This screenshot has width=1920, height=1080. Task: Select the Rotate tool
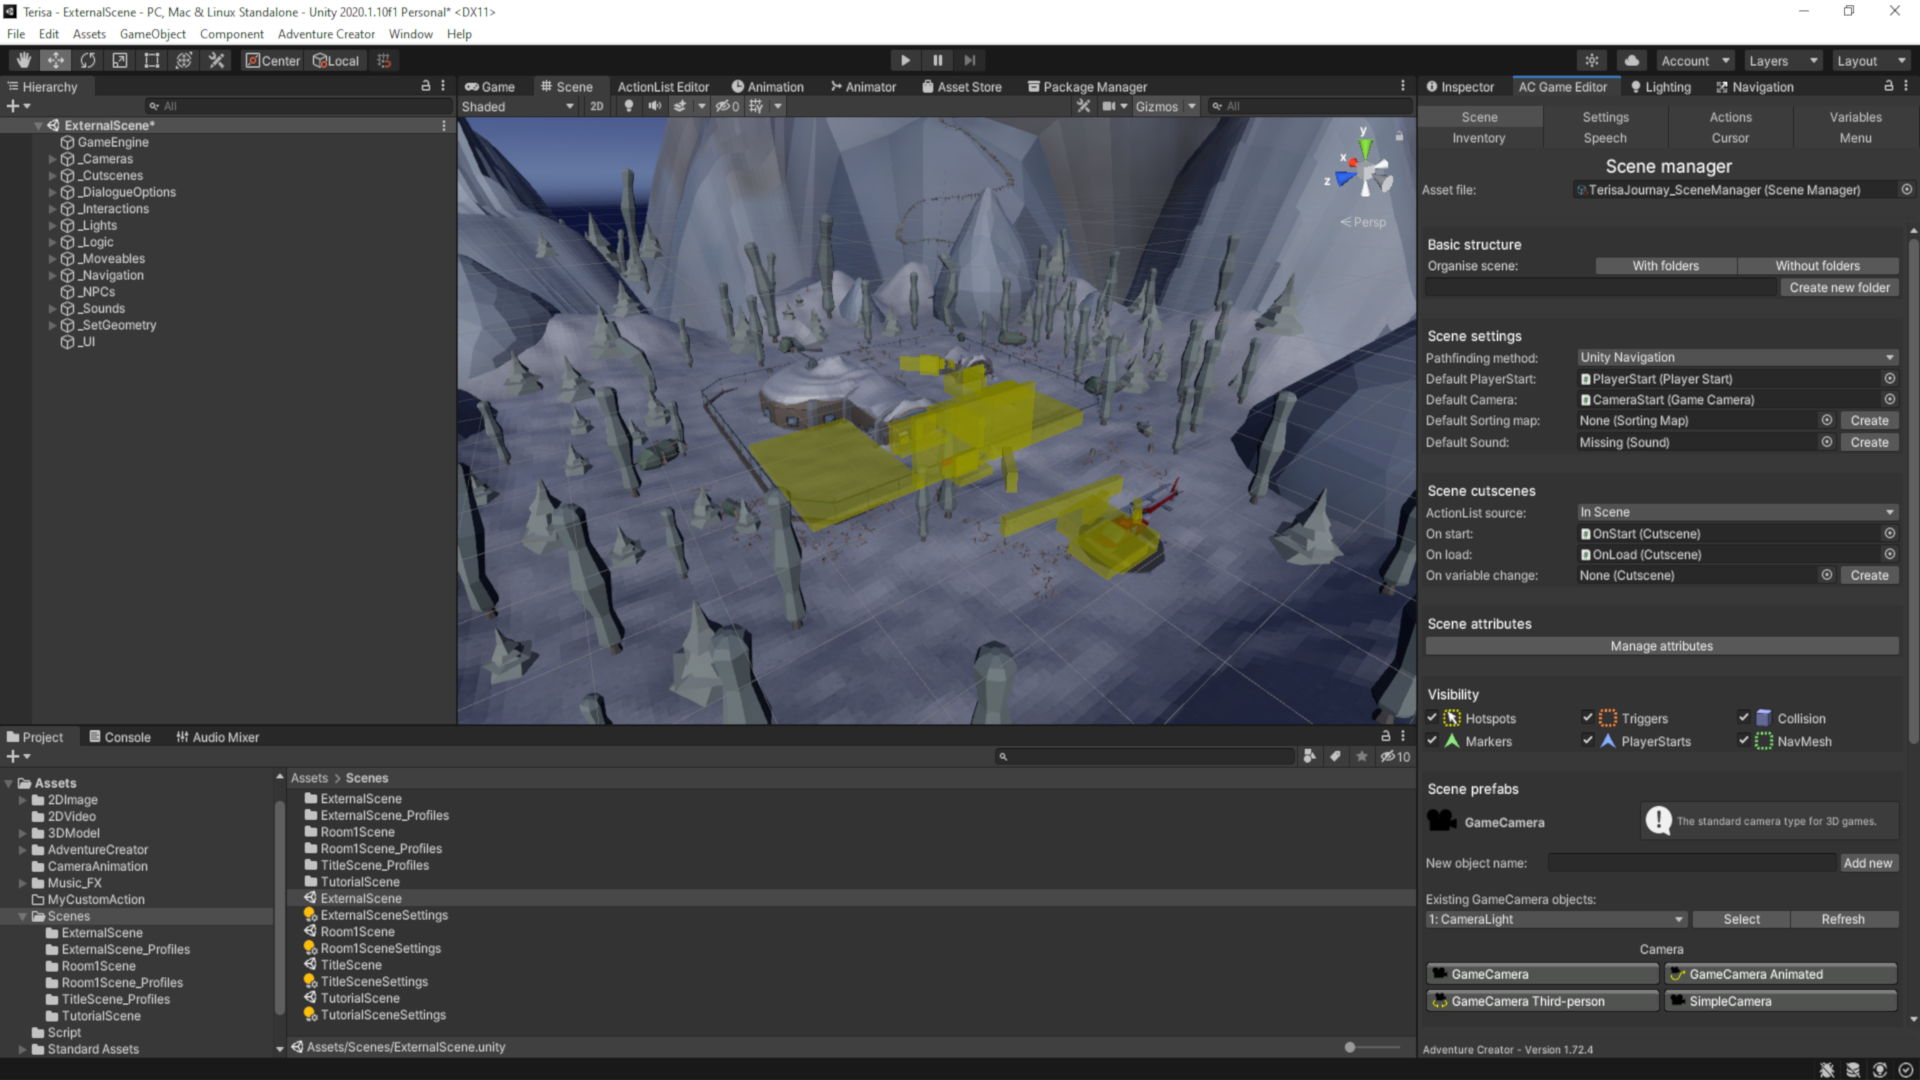88,61
